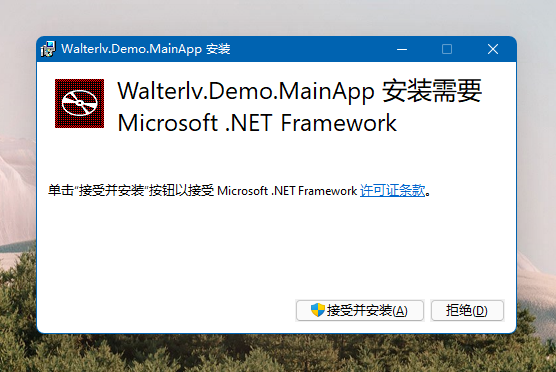
Task: Click the installer icon in the title bar
Action: coord(48,49)
